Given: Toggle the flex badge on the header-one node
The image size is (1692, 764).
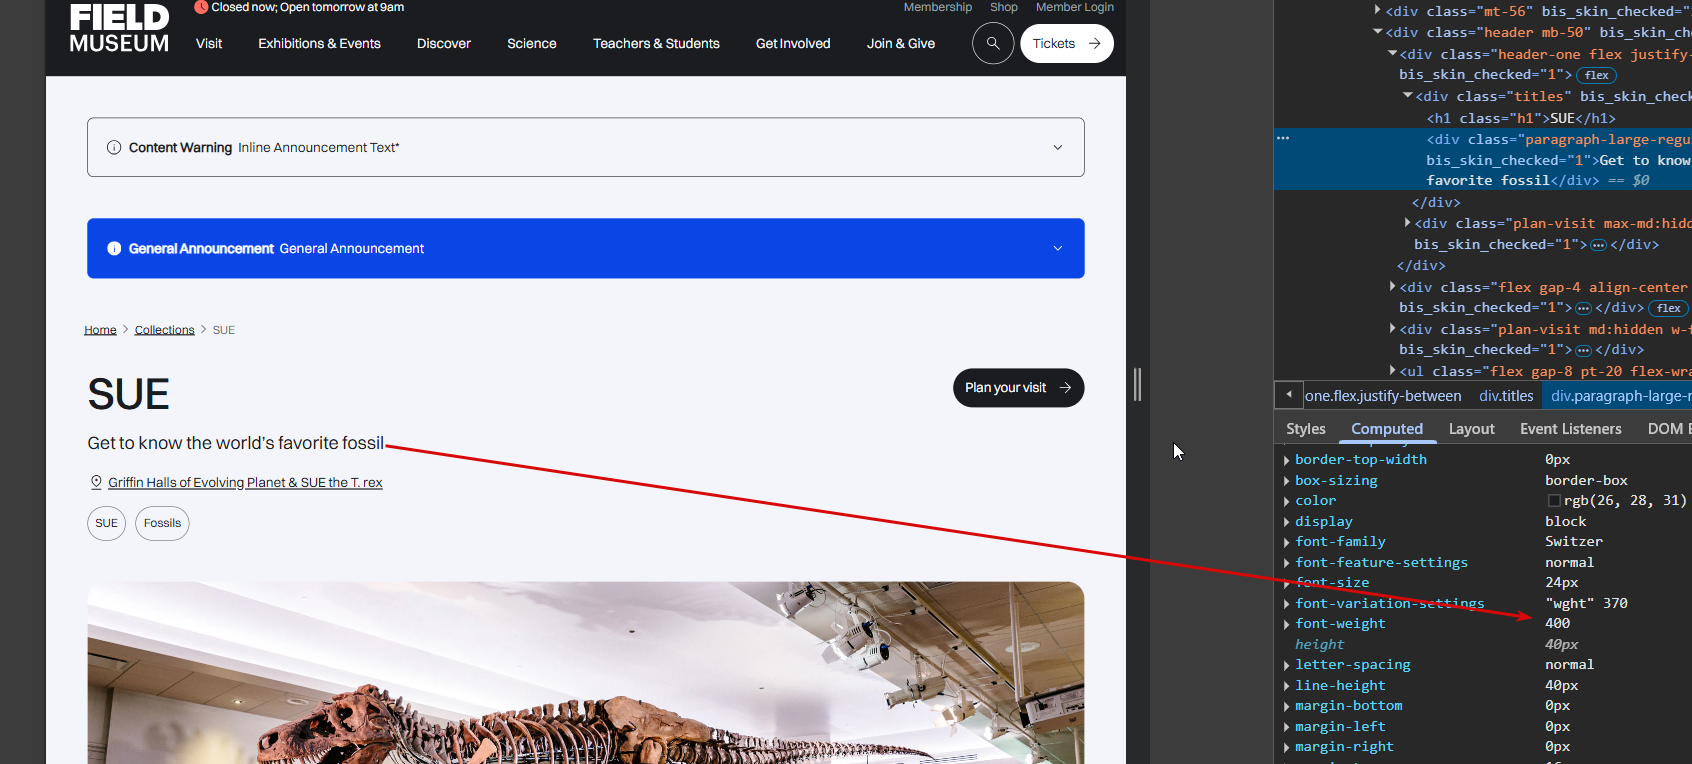Looking at the screenshot, I should tap(1597, 75).
